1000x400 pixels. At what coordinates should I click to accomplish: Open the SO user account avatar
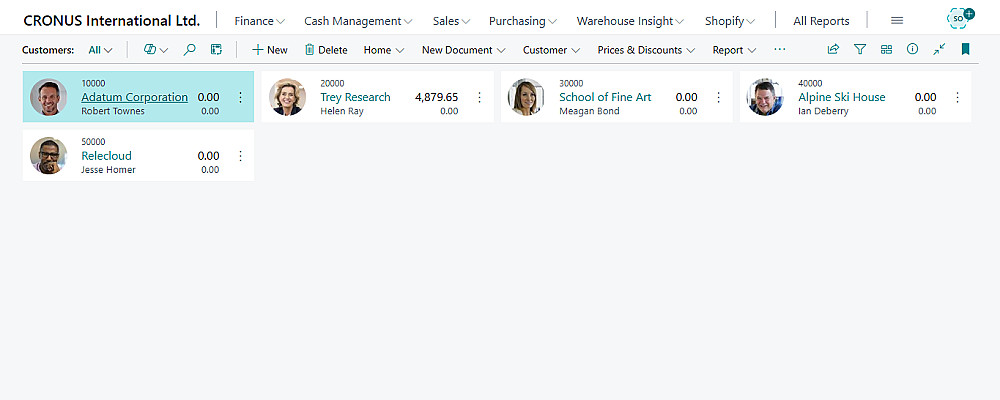point(959,19)
